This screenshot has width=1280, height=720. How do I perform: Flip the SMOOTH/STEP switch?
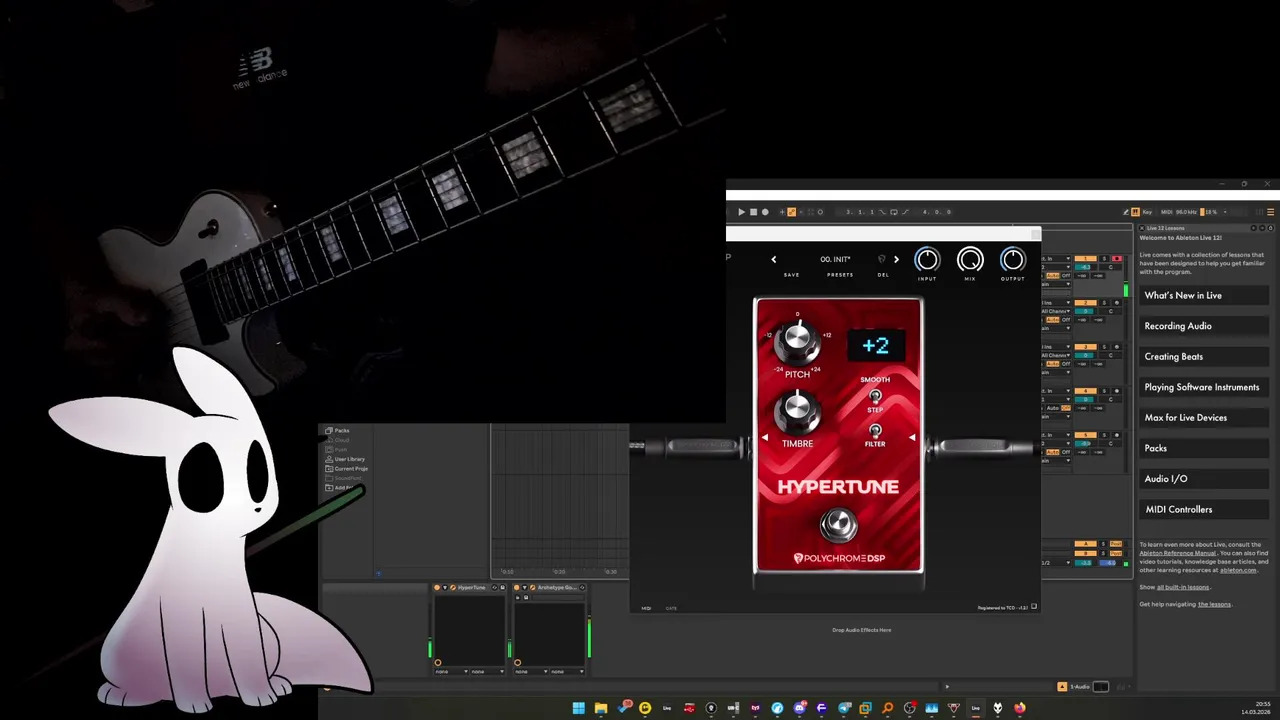pyautogui.click(x=875, y=396)
